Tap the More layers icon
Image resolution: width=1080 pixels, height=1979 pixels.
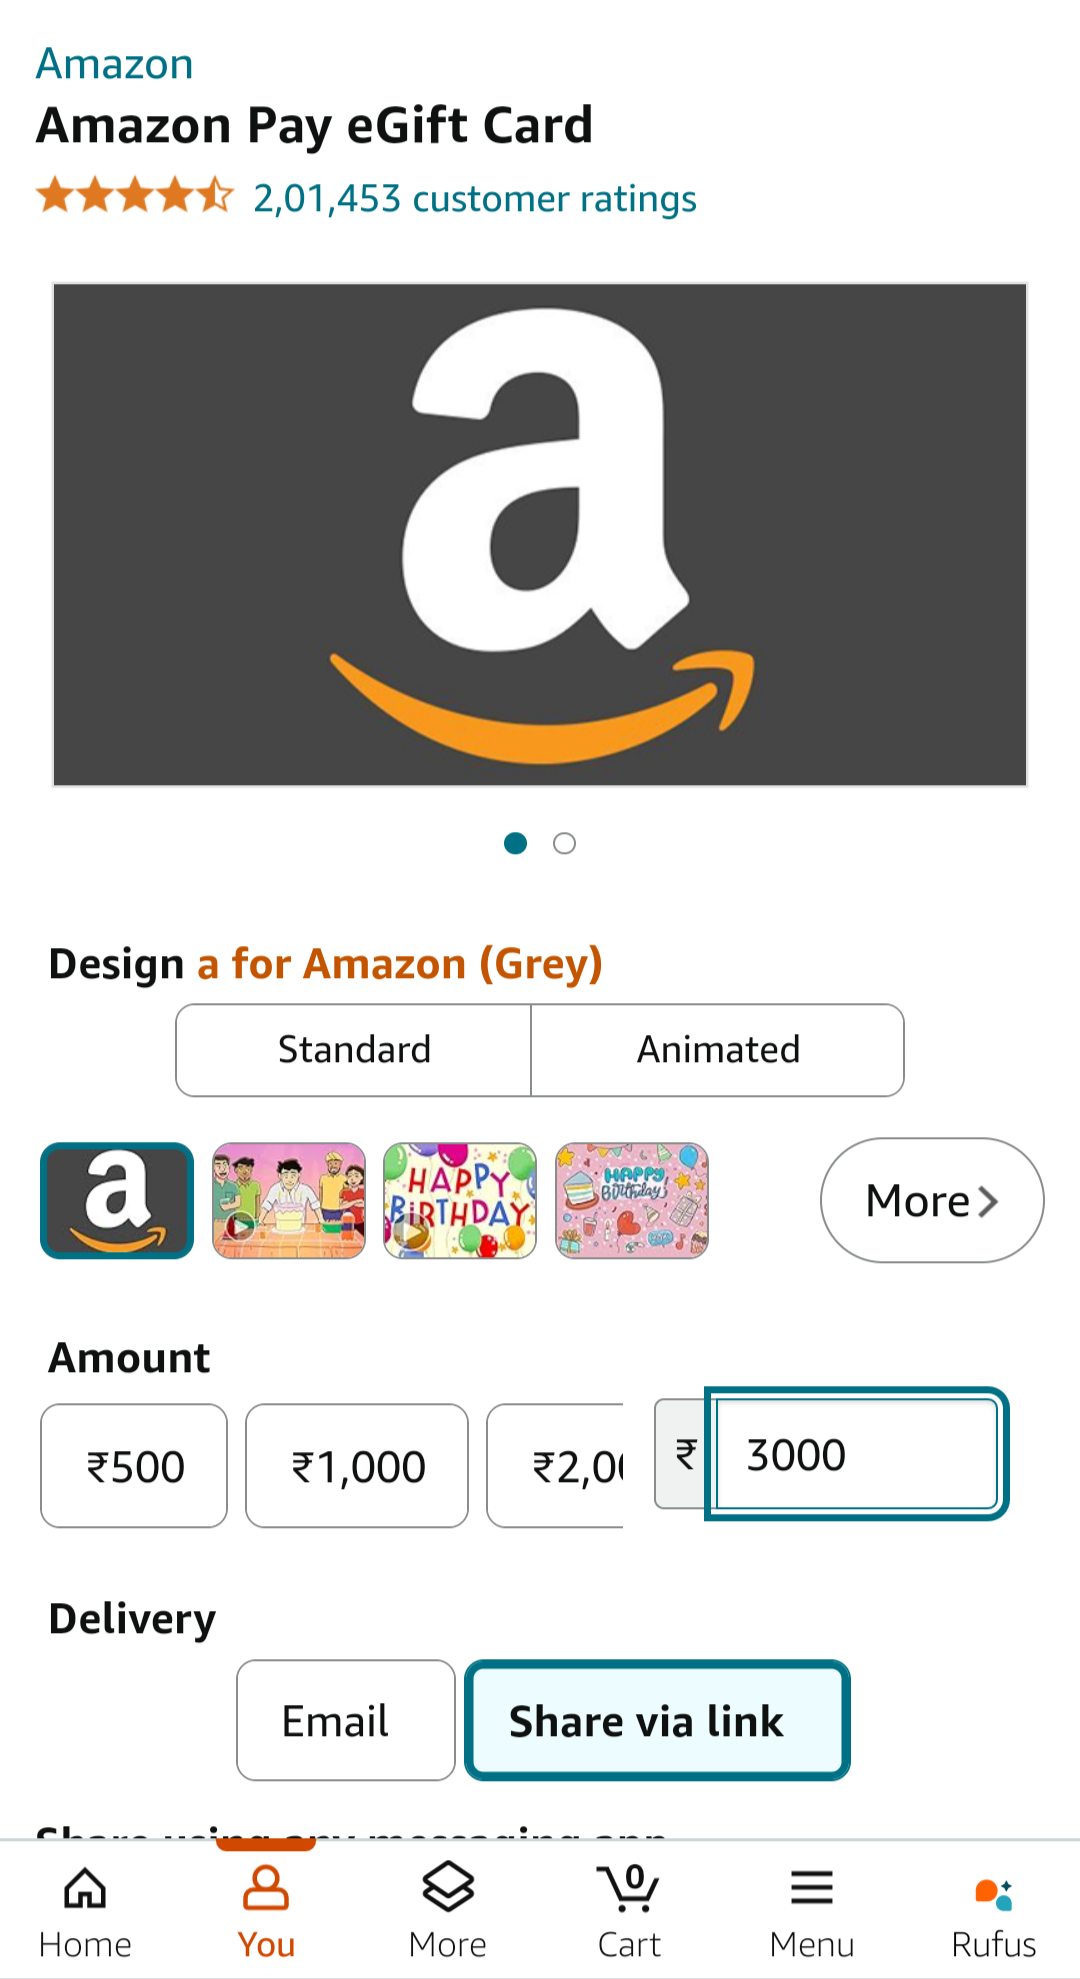[447, 1888]
